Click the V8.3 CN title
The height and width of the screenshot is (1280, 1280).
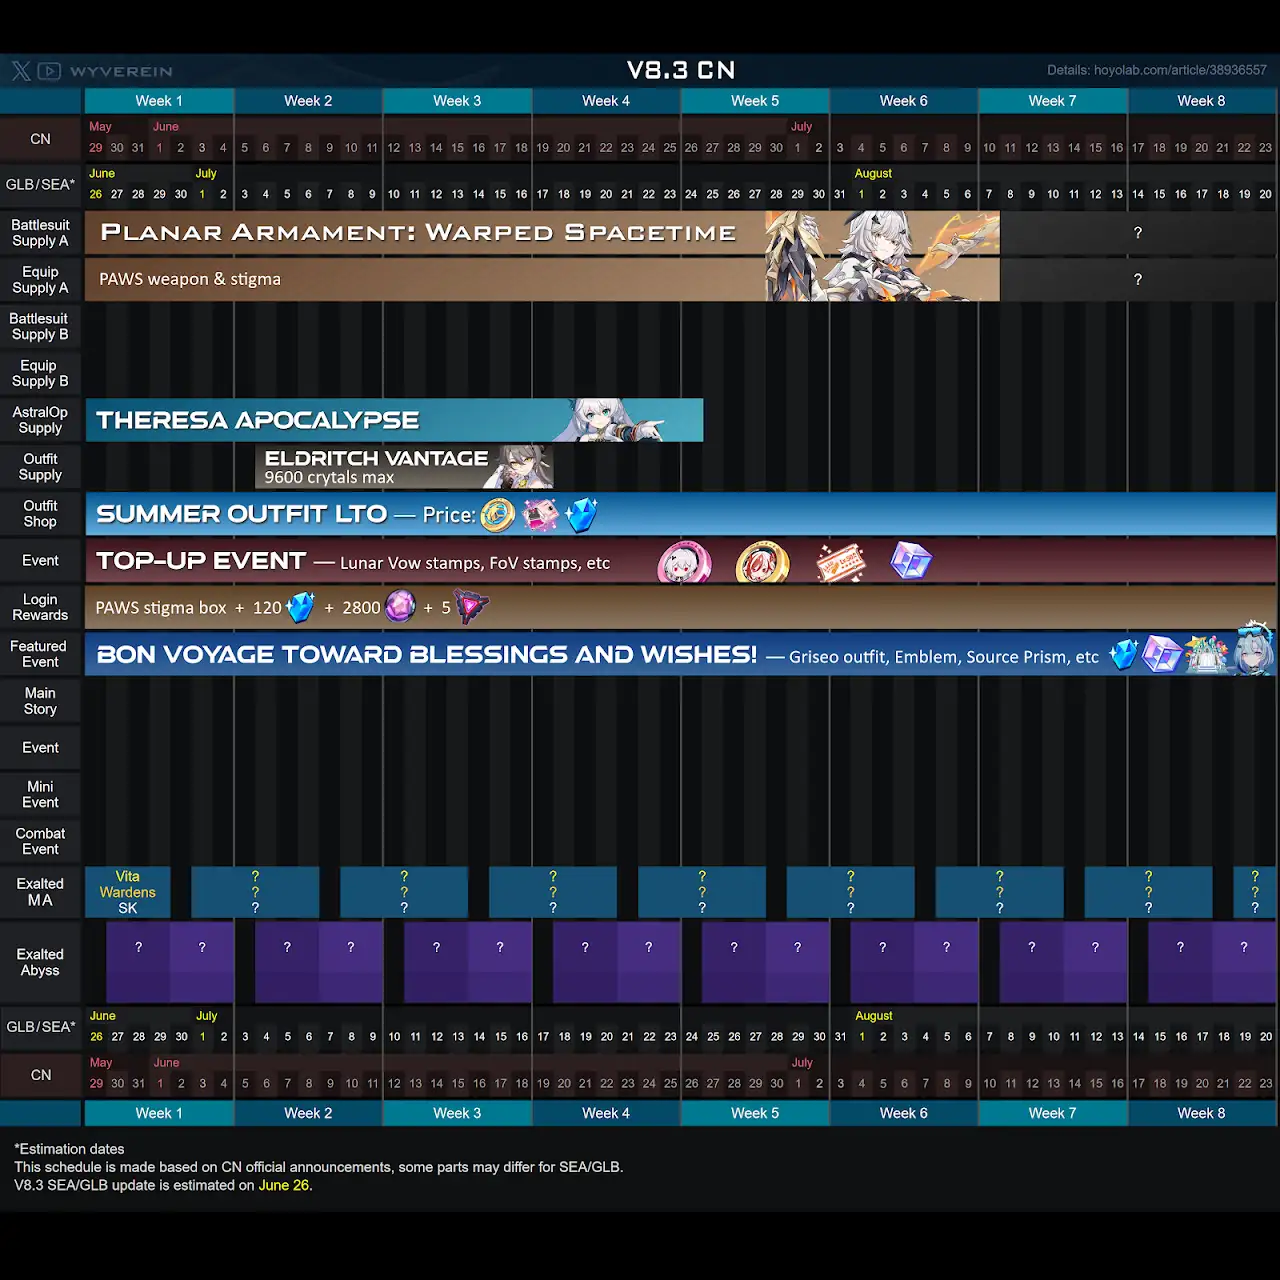coord(681,70)
